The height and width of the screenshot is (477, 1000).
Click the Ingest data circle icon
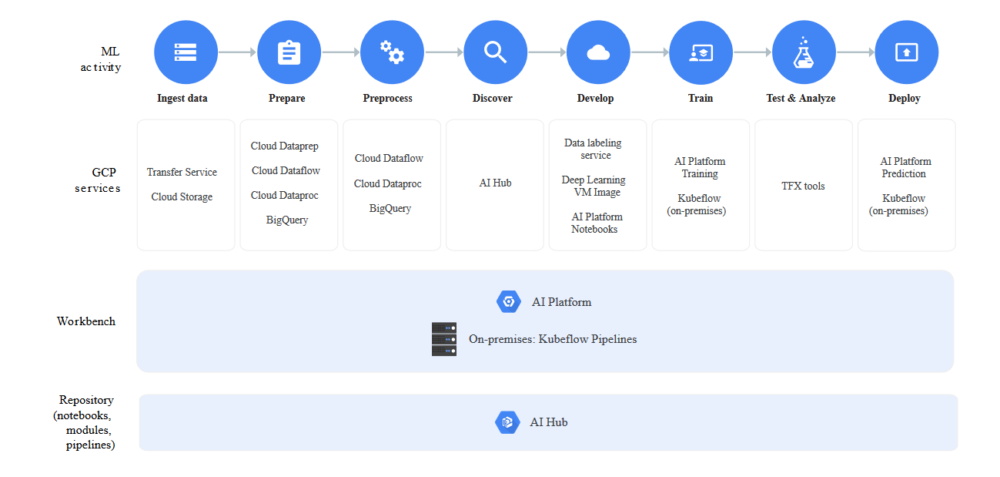185,52
